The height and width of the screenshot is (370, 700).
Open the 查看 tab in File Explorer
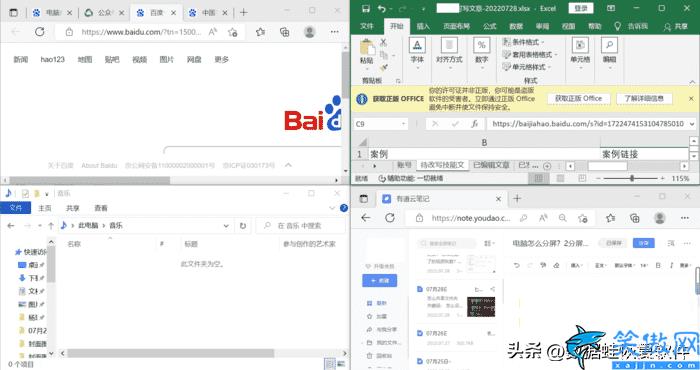[101, 208]
